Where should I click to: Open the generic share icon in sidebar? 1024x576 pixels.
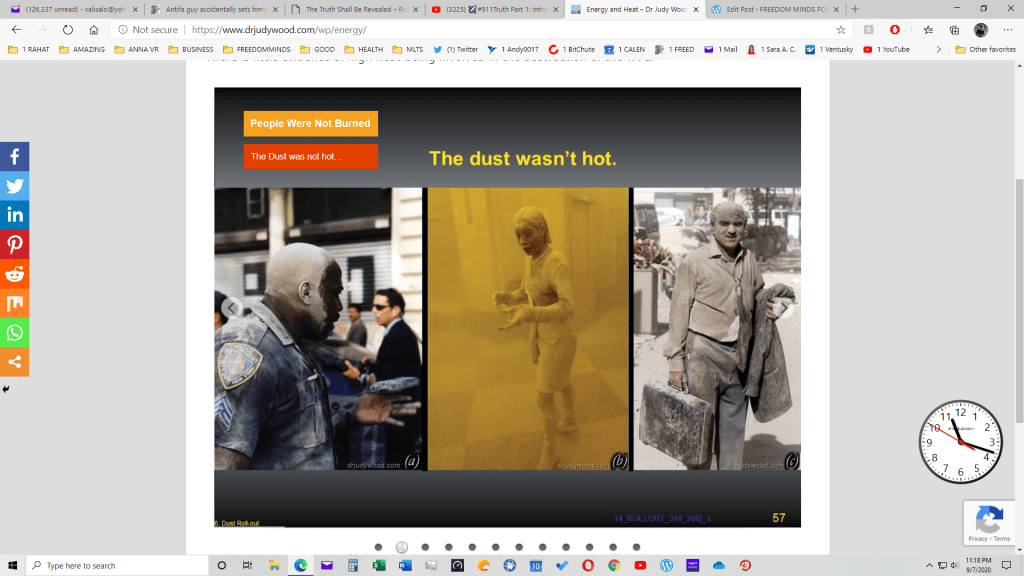tap(15, 361)
